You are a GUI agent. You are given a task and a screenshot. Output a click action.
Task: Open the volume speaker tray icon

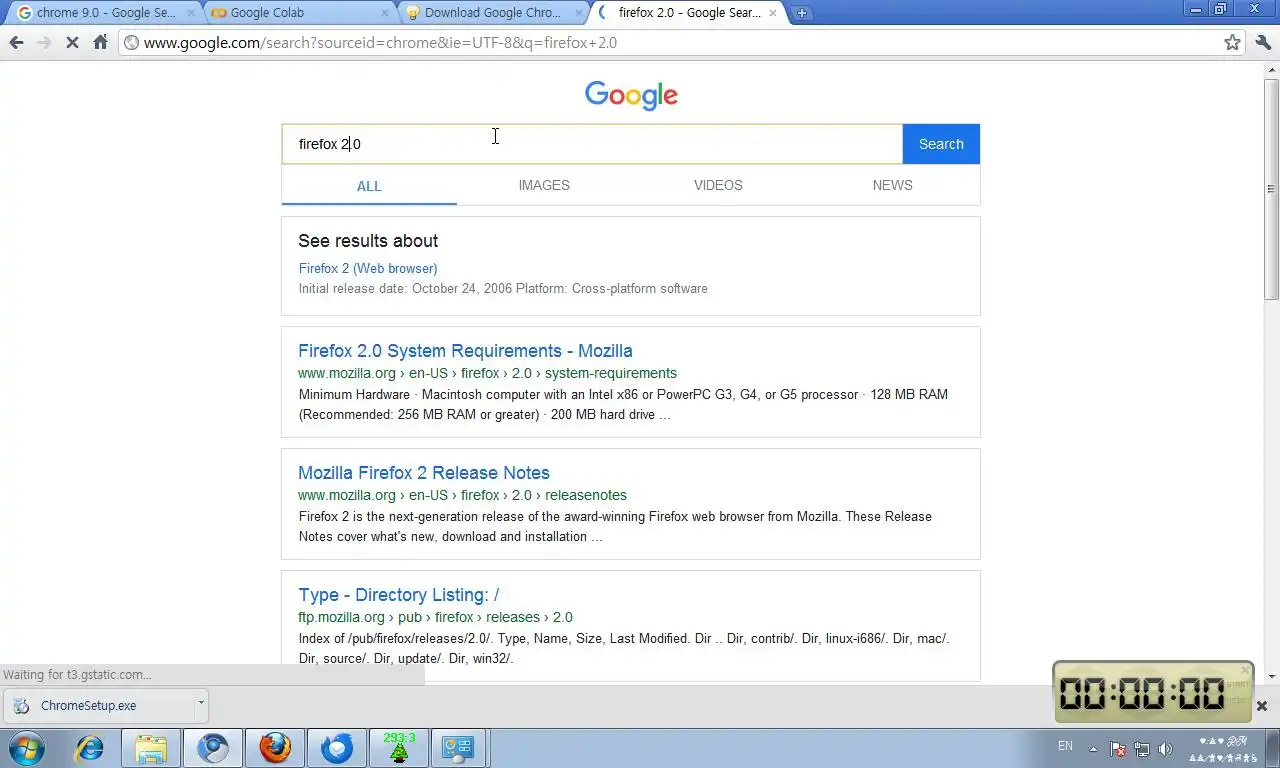(1165, 749)
